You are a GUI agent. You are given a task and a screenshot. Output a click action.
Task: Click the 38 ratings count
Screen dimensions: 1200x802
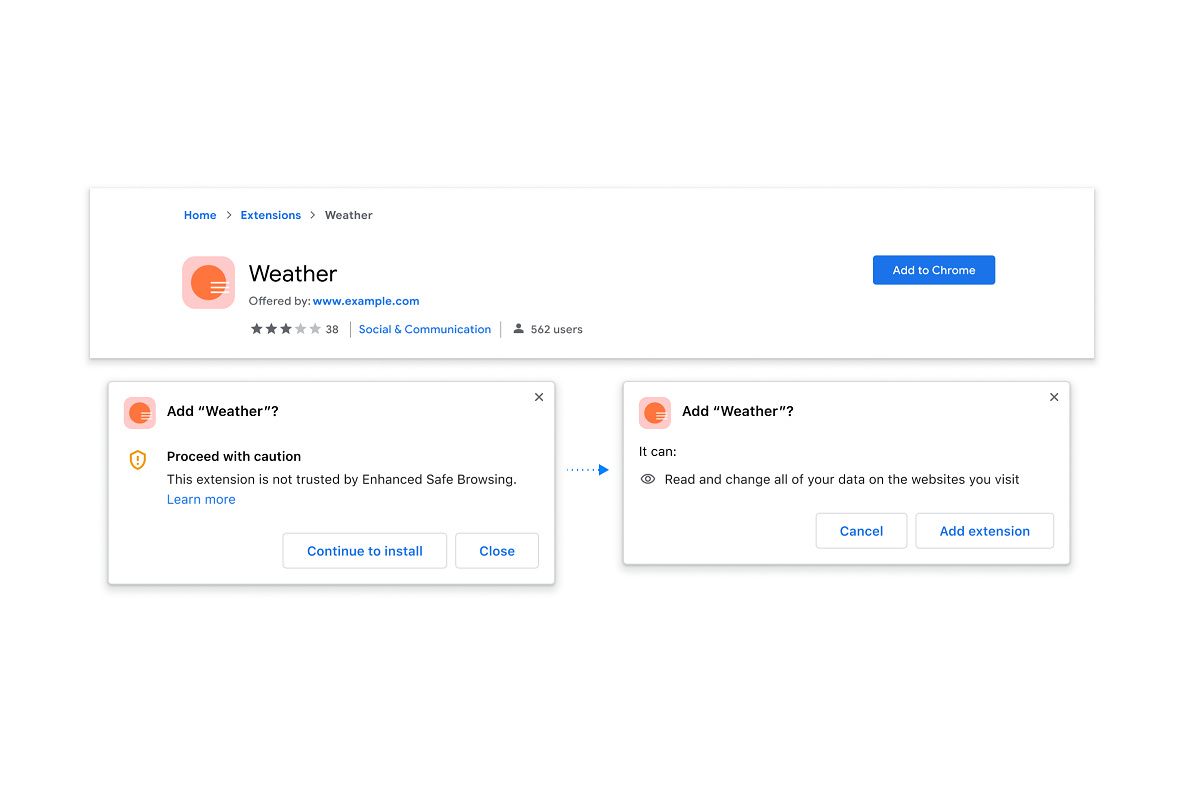pyautogui.click(x=332, y=329)
